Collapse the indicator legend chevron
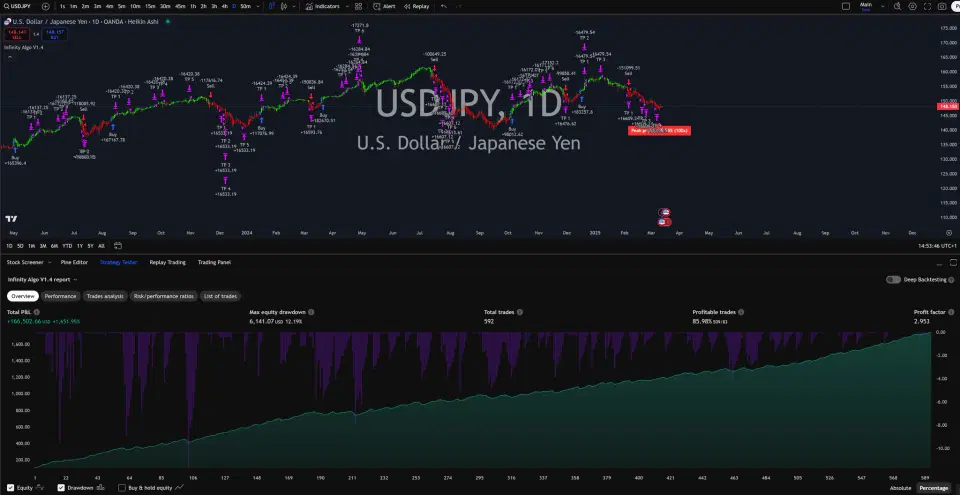Screen dimensions: 960x495 click(9, 56)
